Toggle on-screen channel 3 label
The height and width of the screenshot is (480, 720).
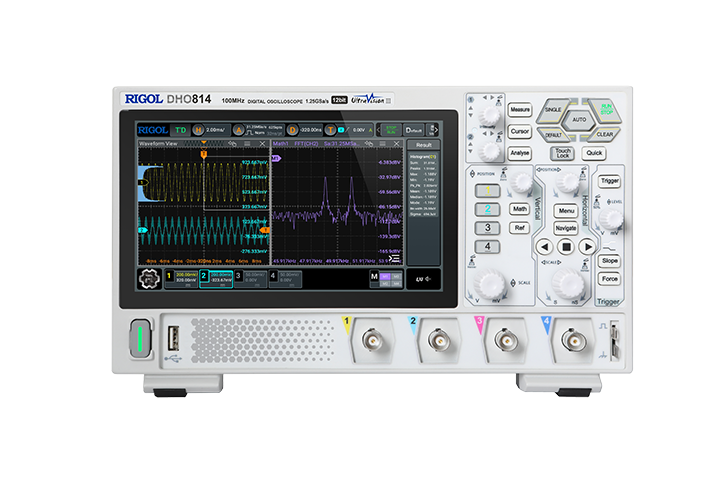coord(238,276)
